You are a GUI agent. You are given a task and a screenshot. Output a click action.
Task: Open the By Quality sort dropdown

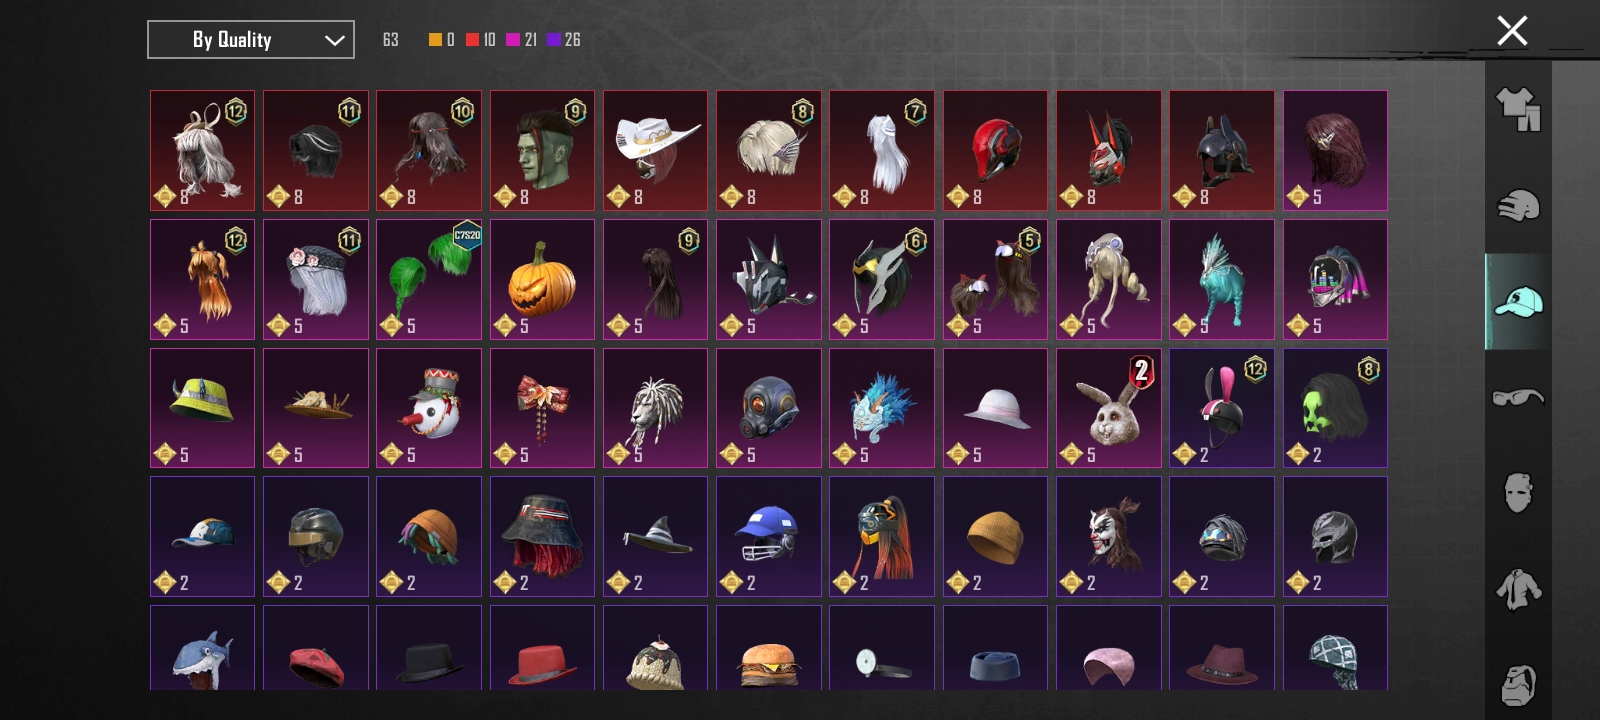(x=251, y=40)
